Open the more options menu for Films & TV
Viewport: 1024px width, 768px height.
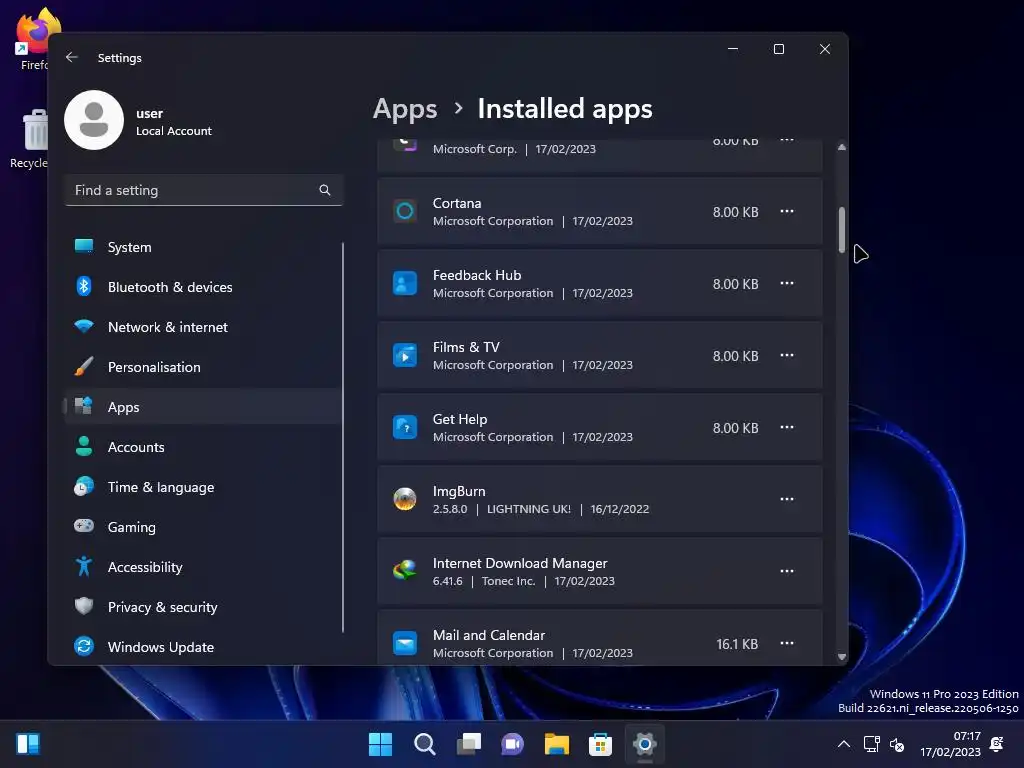pos(787,355)
